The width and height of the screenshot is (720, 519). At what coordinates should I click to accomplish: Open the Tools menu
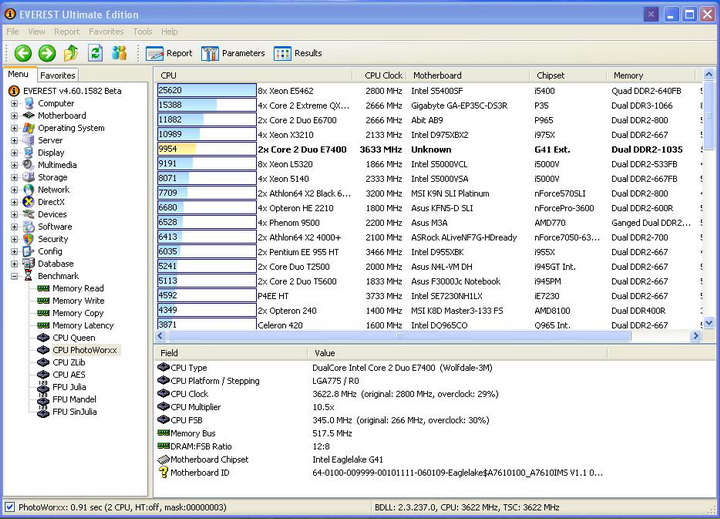click(x=142, y=32)
